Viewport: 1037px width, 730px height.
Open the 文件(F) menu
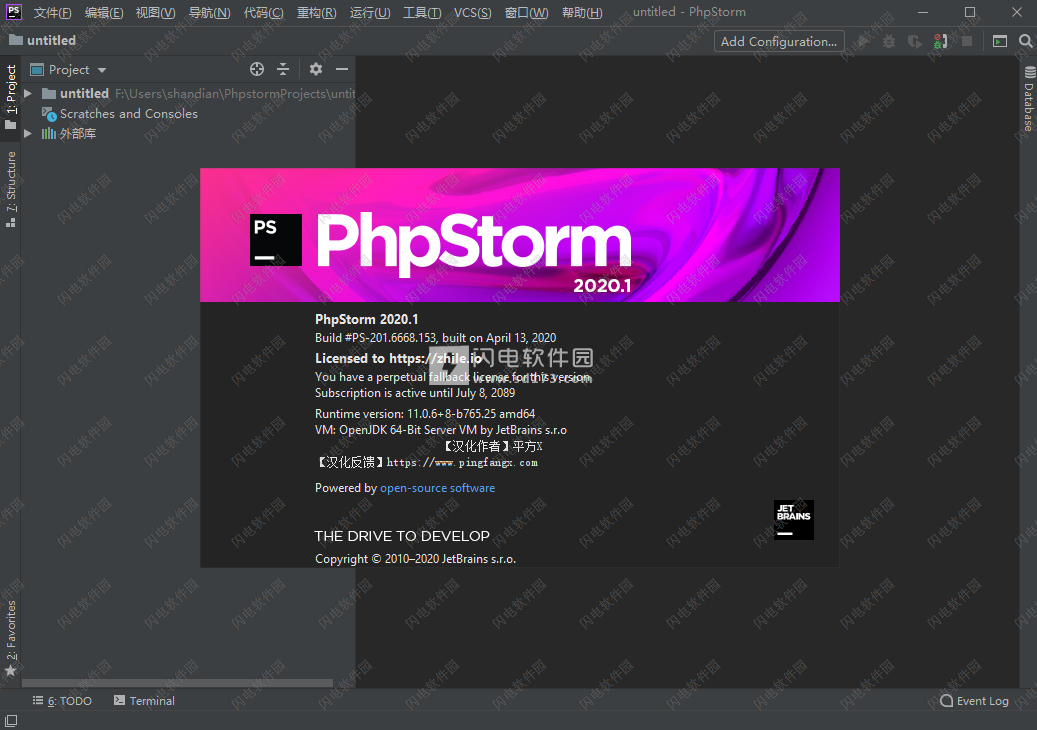tap(52, 13)
